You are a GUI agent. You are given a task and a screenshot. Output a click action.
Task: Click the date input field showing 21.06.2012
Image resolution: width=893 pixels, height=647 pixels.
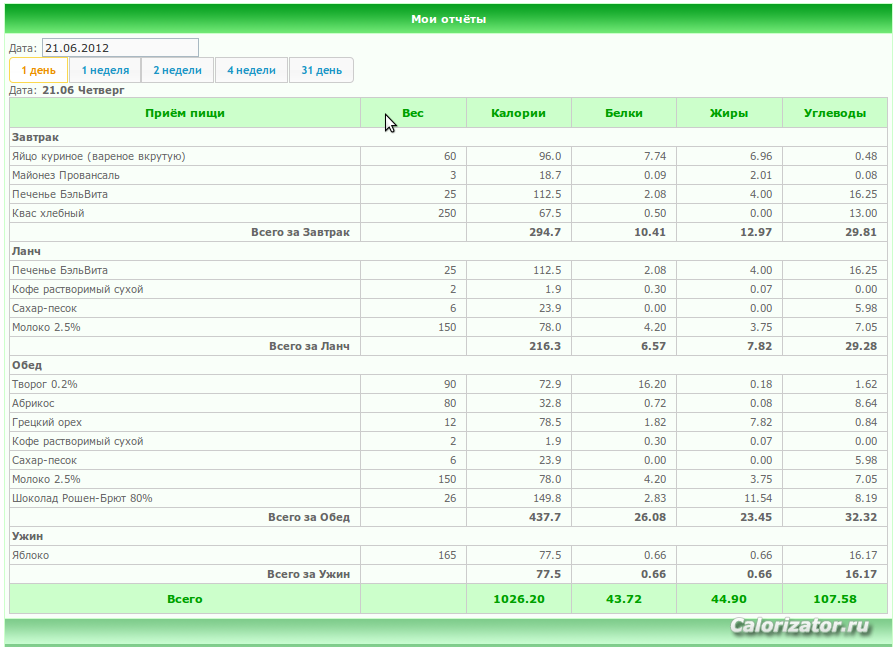(x=120, y=48)
